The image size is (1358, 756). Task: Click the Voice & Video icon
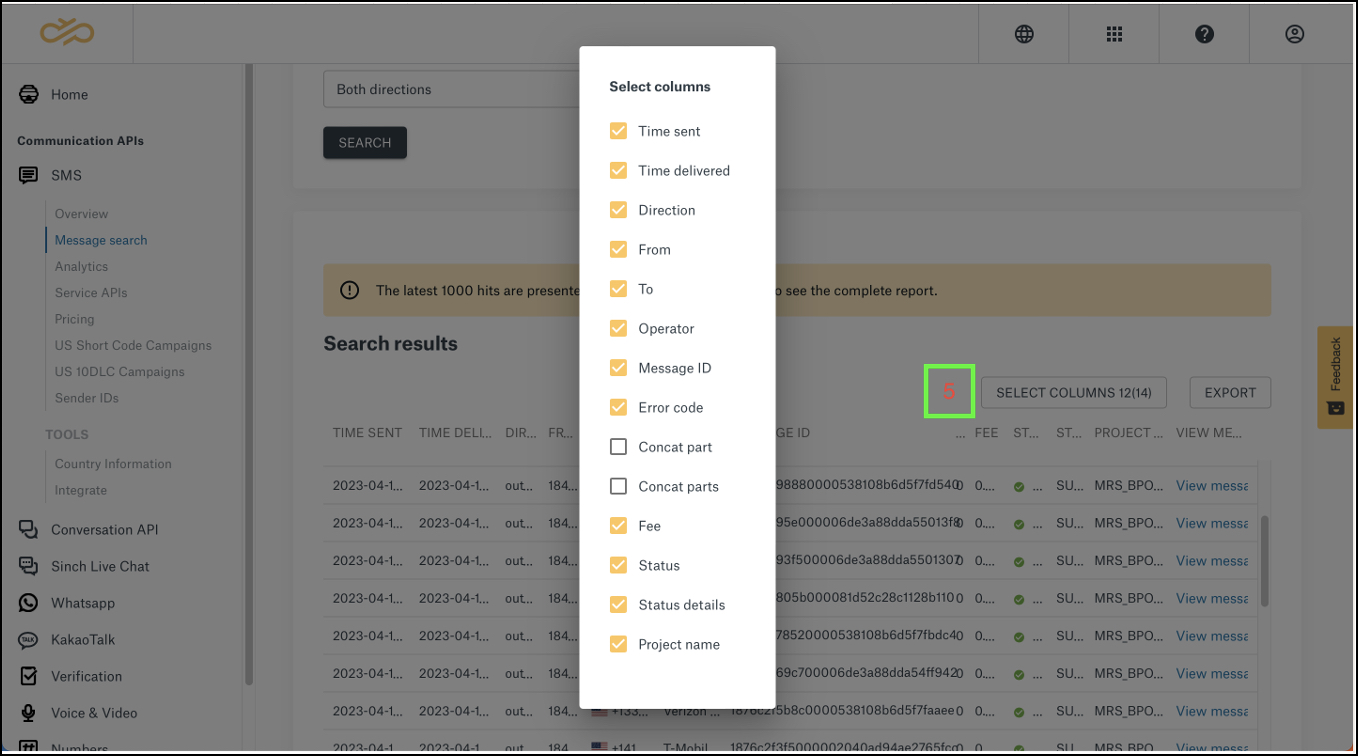pyautogui.click(x=29, y=712)
